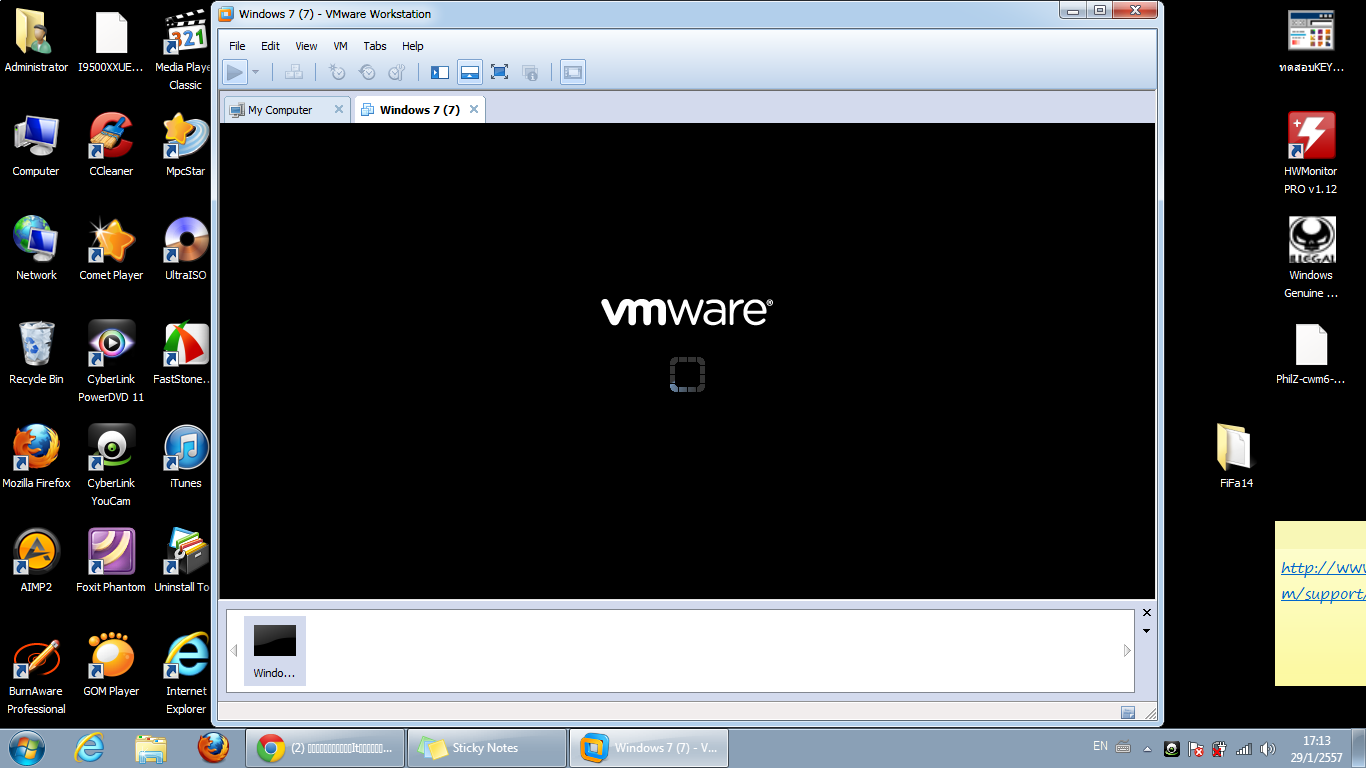Select the I9500XXUE file icon
Viewport: 1366px width, 768px height.
click(x=111, y=42)
